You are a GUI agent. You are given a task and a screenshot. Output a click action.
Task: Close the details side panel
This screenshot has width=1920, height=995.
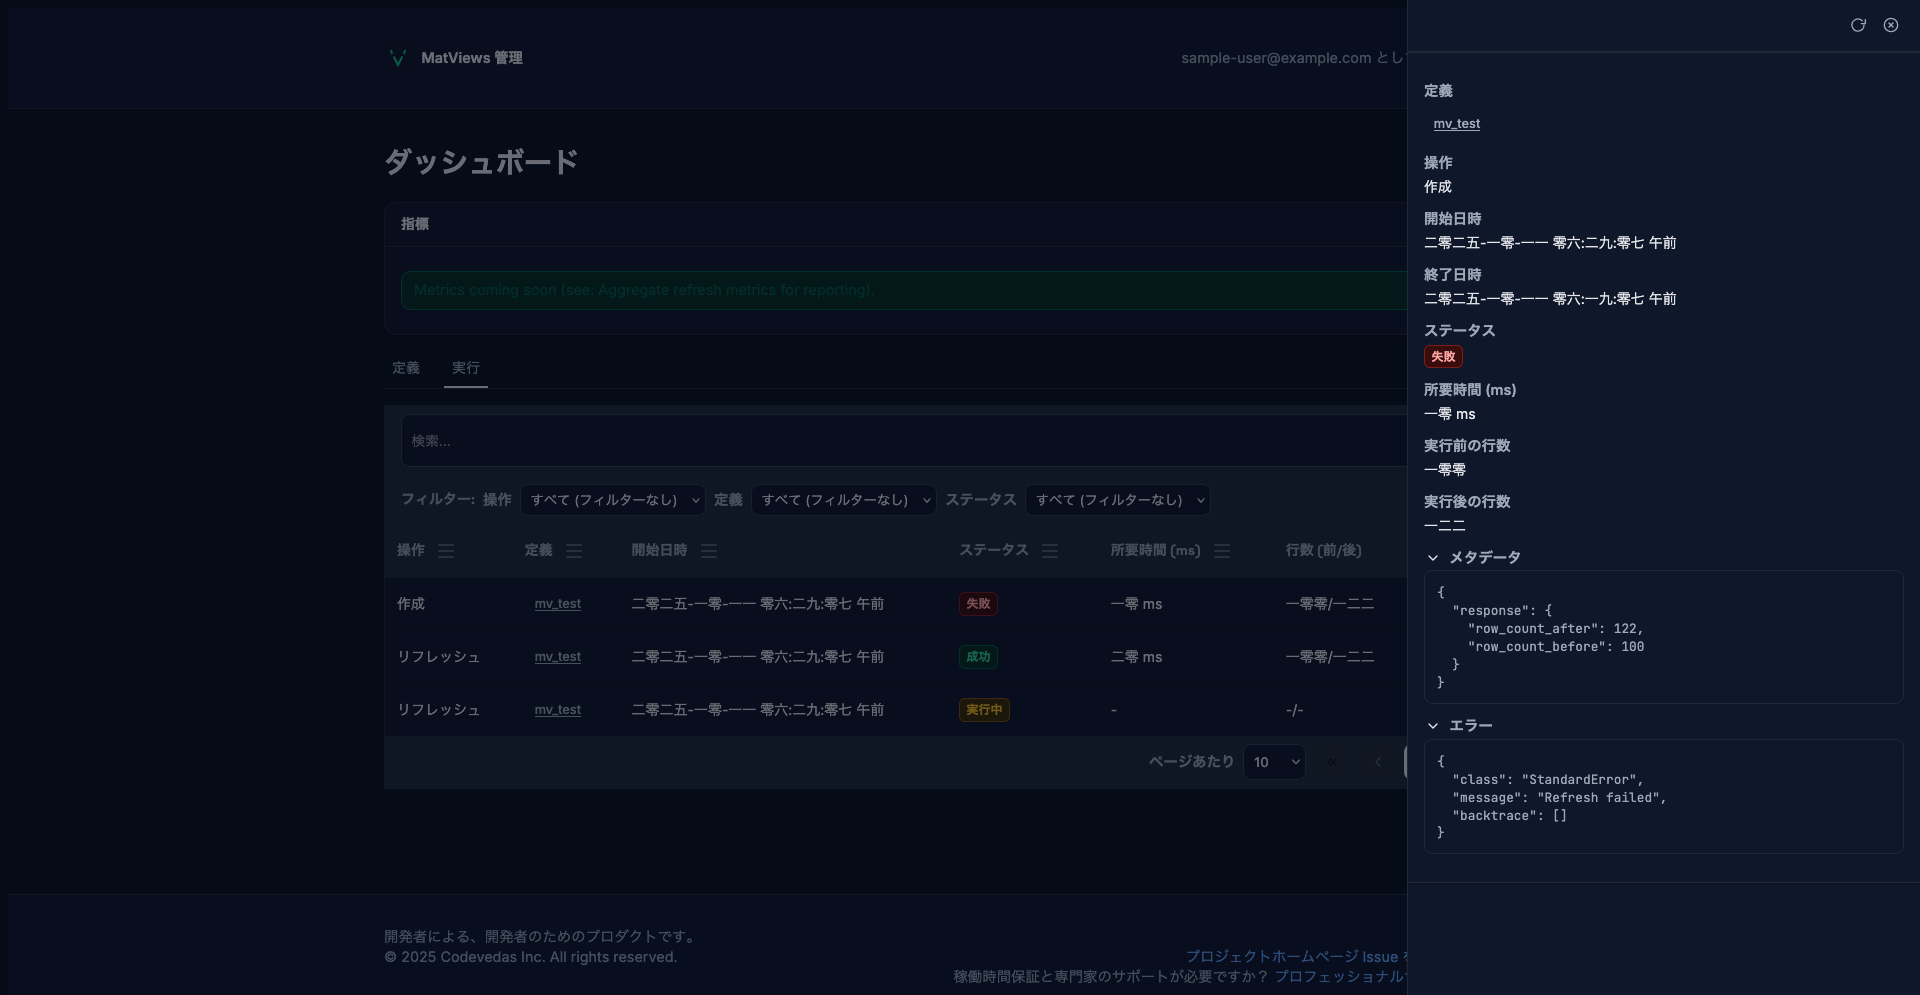pos(1891,26)
